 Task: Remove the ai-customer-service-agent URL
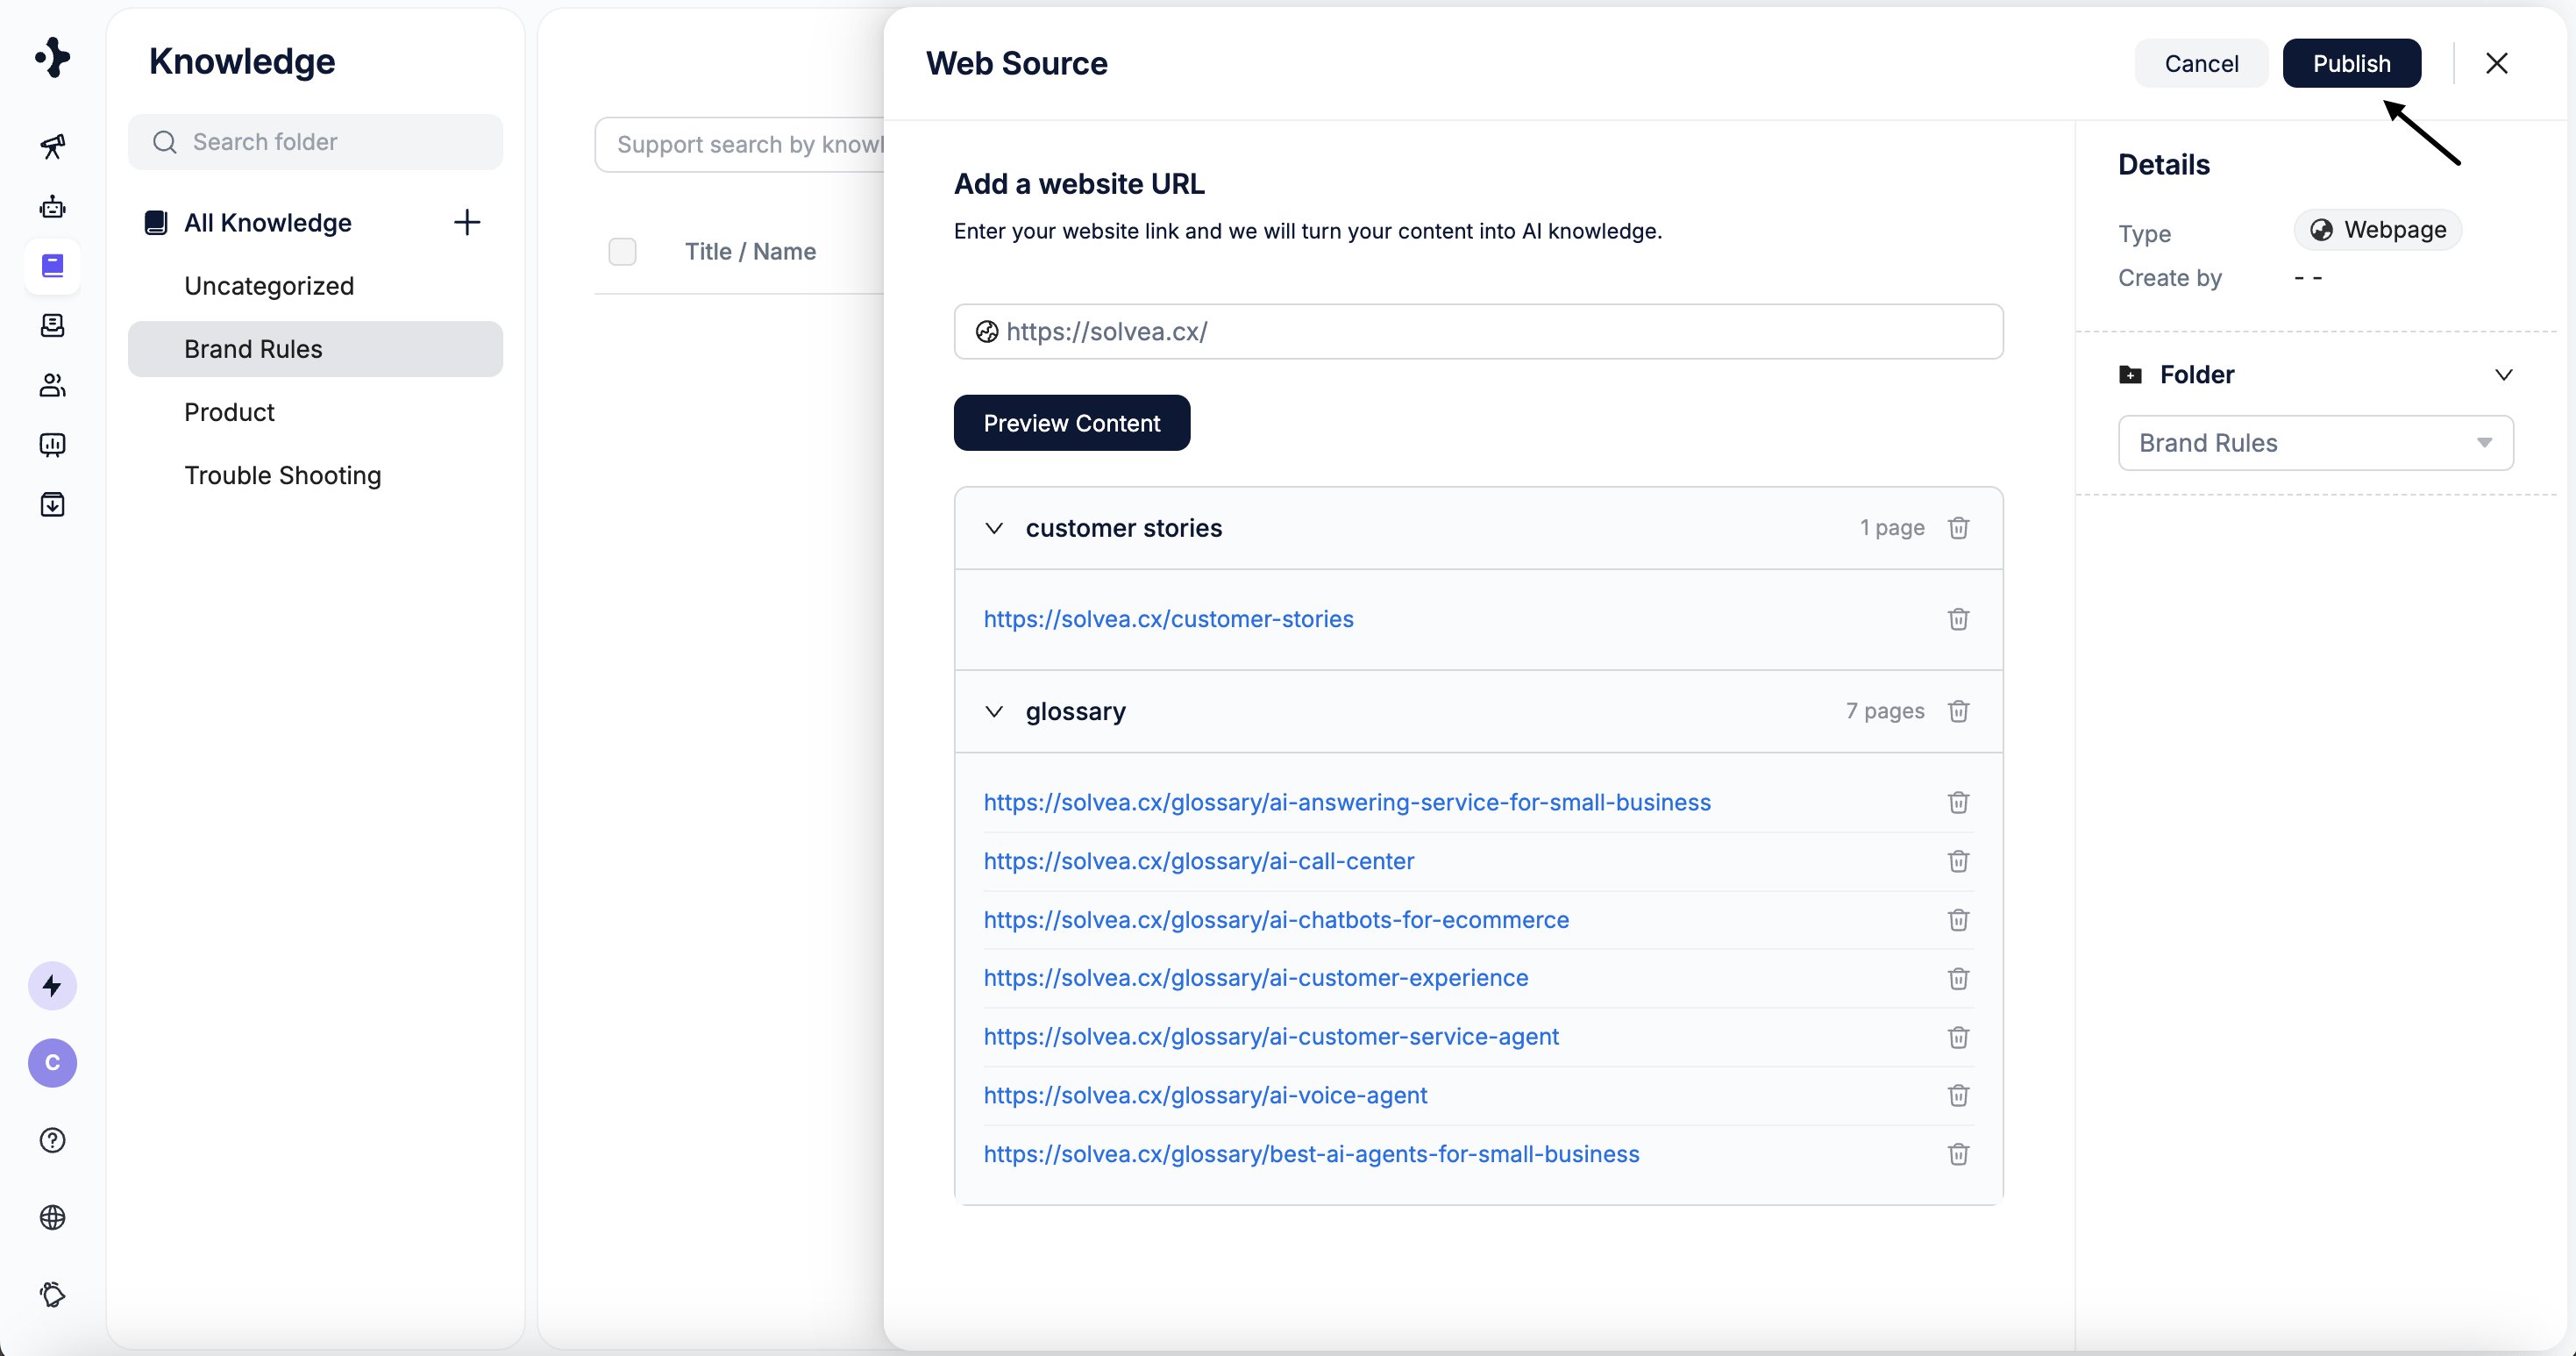tap(1958, 1037)
